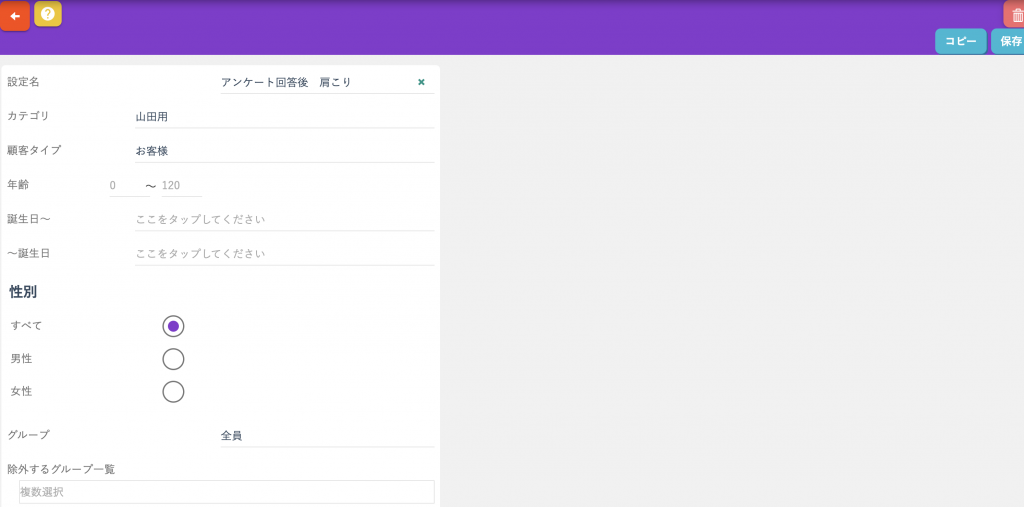Screen dimensions: 1024x507
Task: Open the 顧客タイプ dropdown showing お客様
Action: (x=284, y=151)
